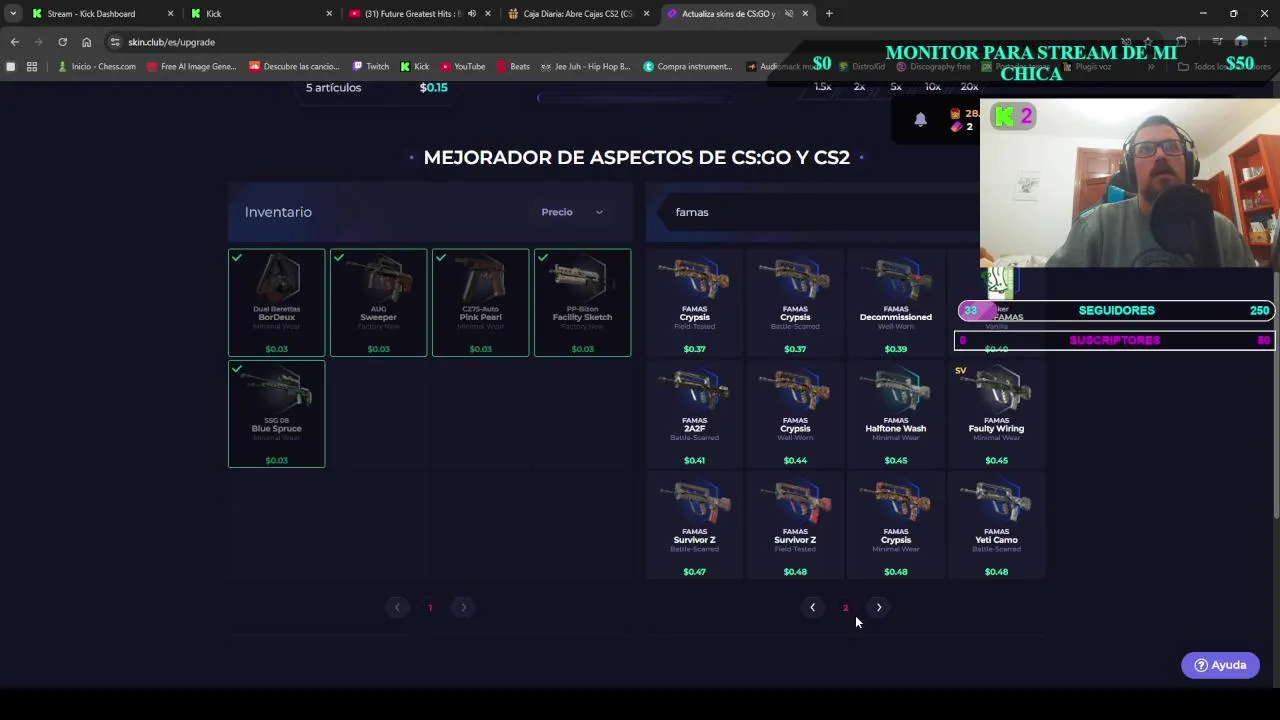Open the Free AI Image Generator bookmark

click(191, 67)
